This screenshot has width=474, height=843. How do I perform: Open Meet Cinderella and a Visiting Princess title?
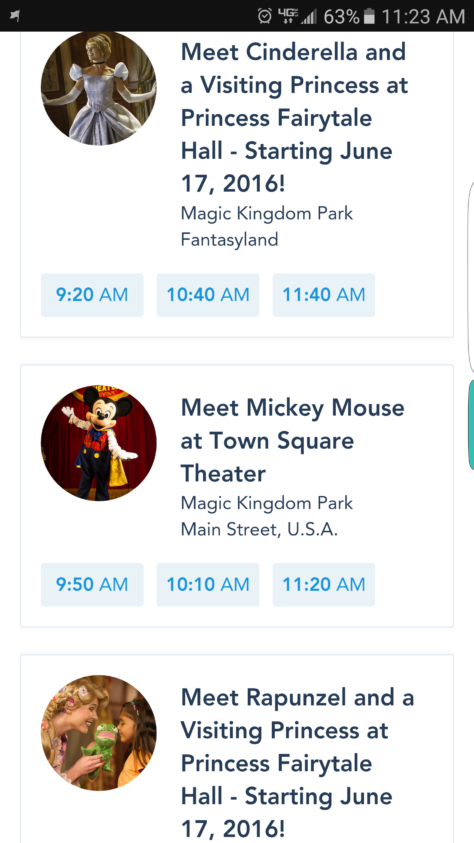[x=294, y=118]
